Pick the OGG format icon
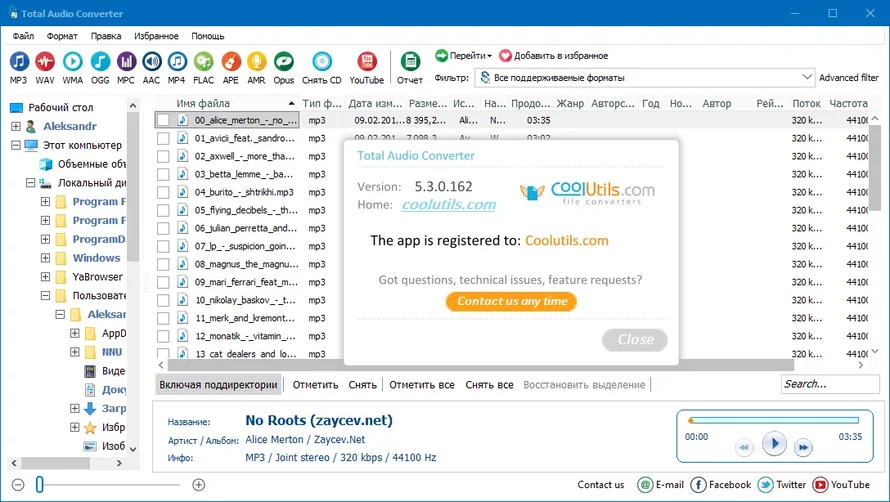890x502 pixels. coord(100,61)
